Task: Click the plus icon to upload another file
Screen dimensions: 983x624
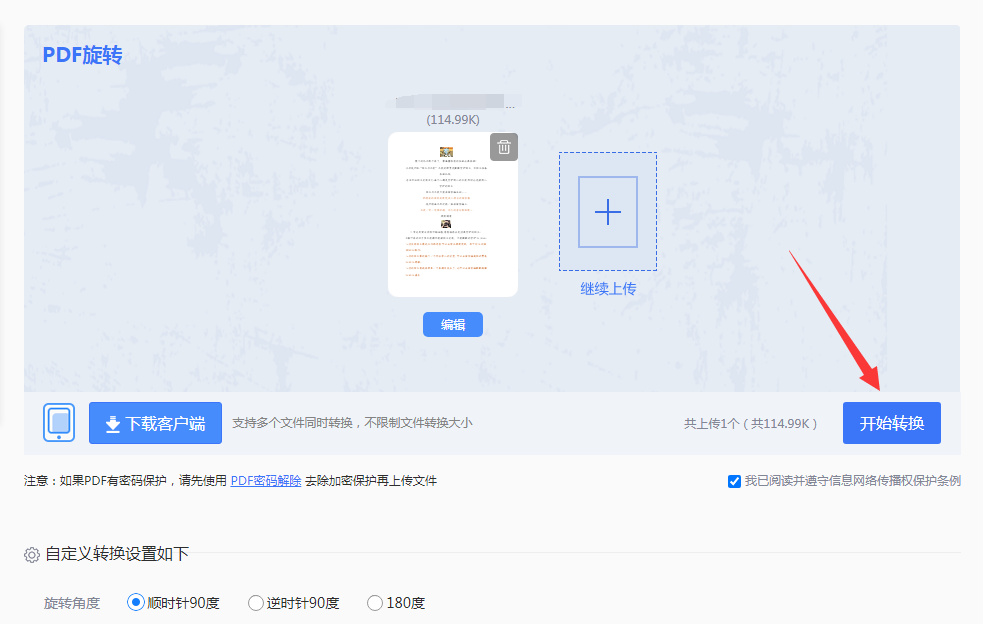Action: 607,212
